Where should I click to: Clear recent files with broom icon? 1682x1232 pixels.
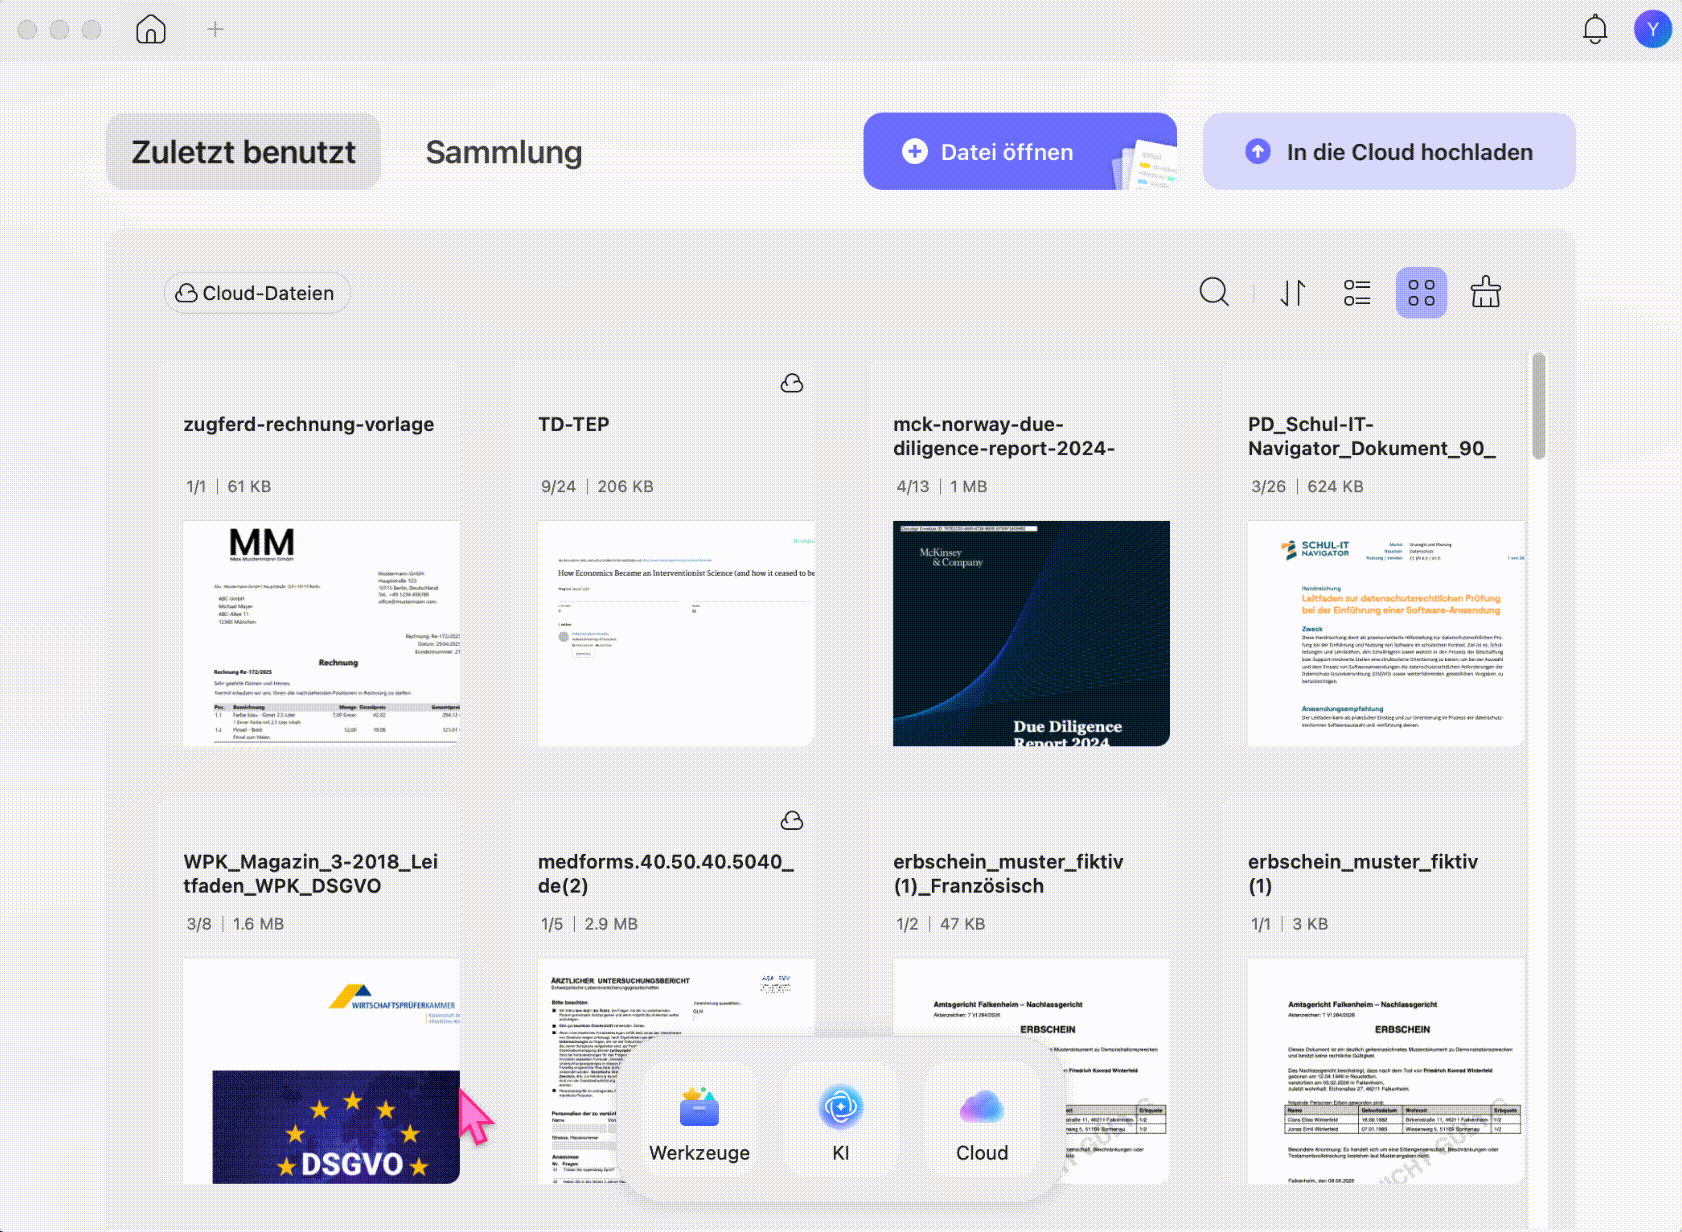pyautogui.click(x=1486, y=292)
